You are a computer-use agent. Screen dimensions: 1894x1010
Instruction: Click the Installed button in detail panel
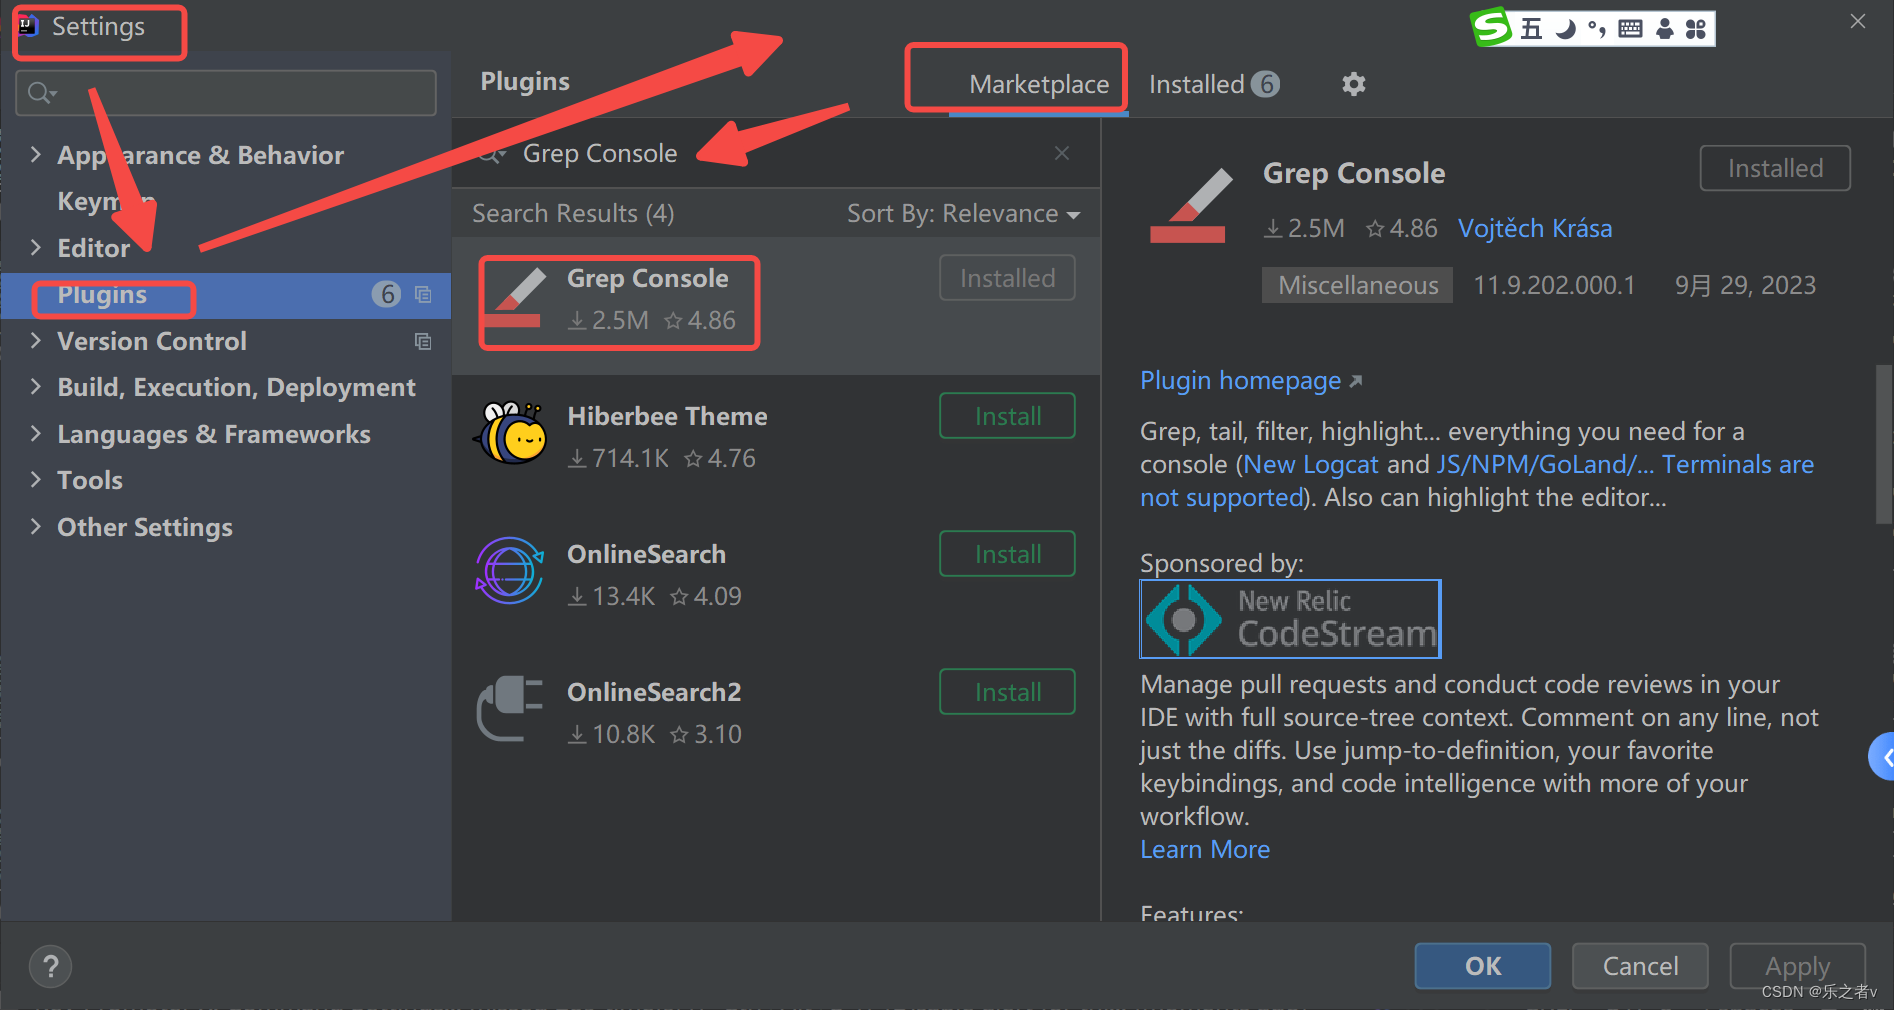tap(1775, 168)
